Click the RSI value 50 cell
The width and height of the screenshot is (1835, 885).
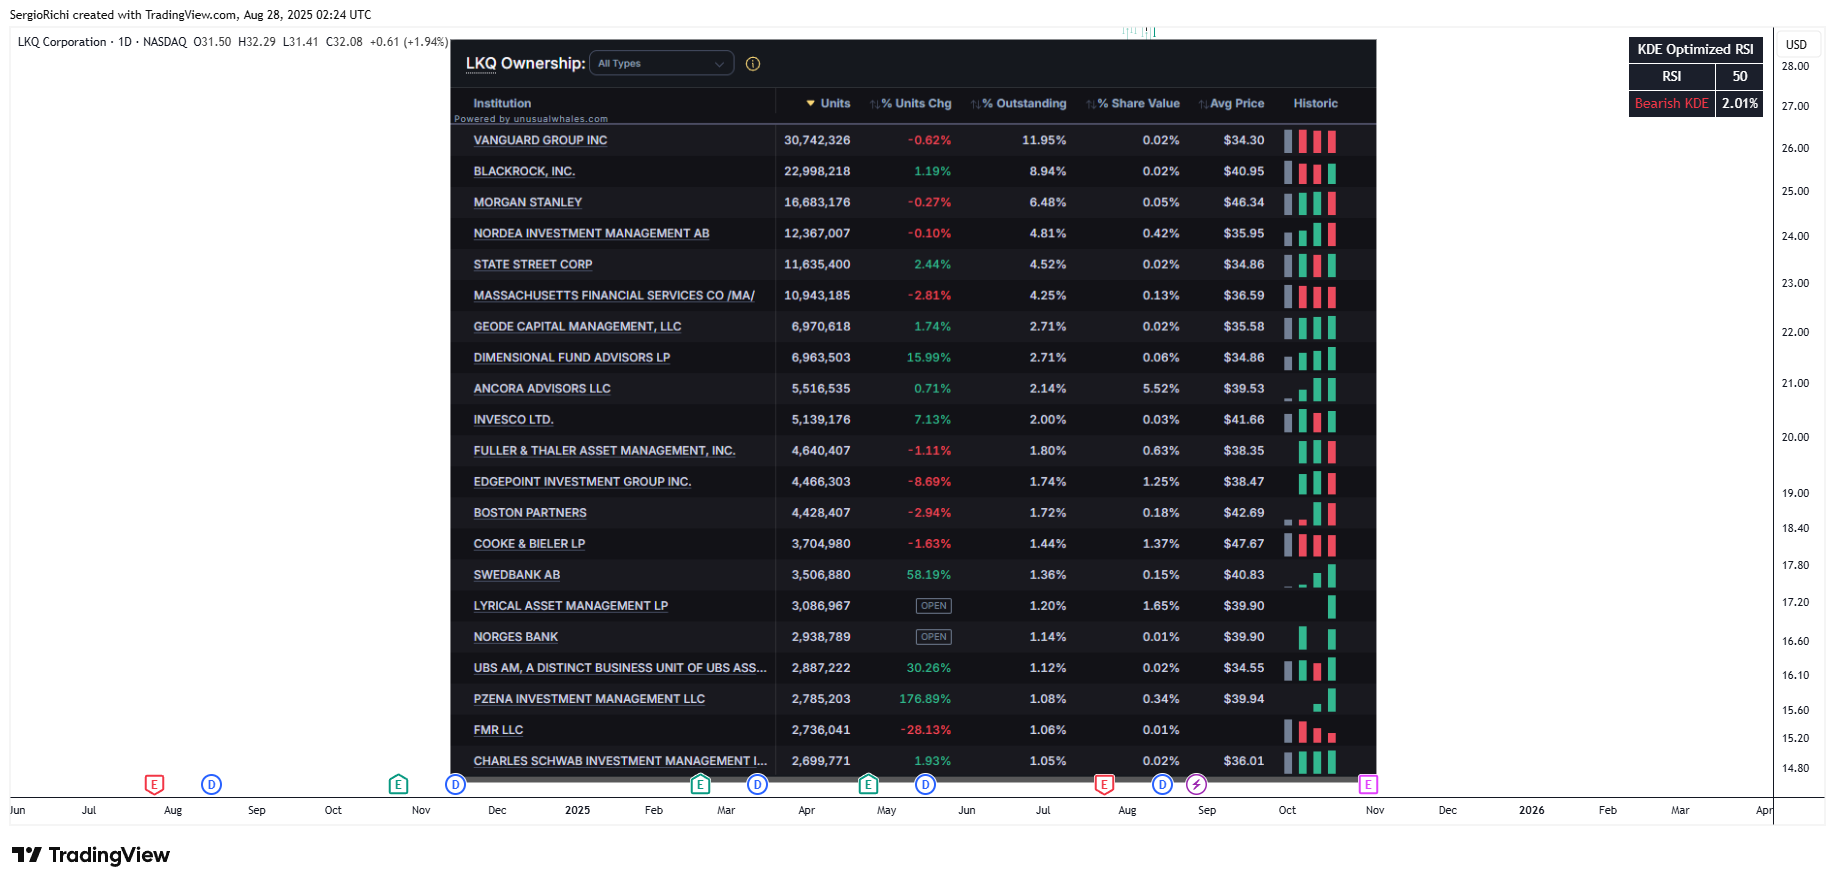1739,76
